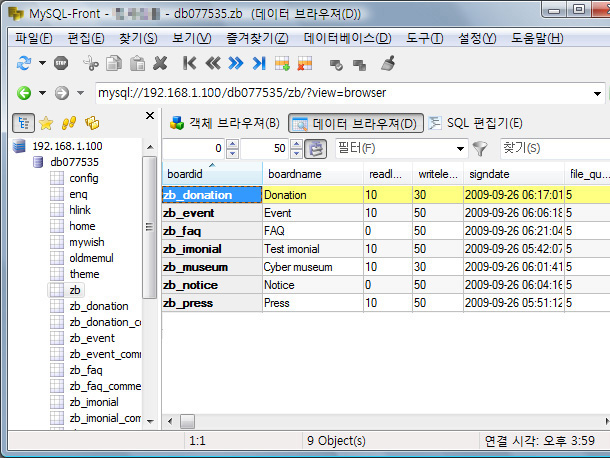
Task: Increase the limit 50 spinner
Action: 296,144
